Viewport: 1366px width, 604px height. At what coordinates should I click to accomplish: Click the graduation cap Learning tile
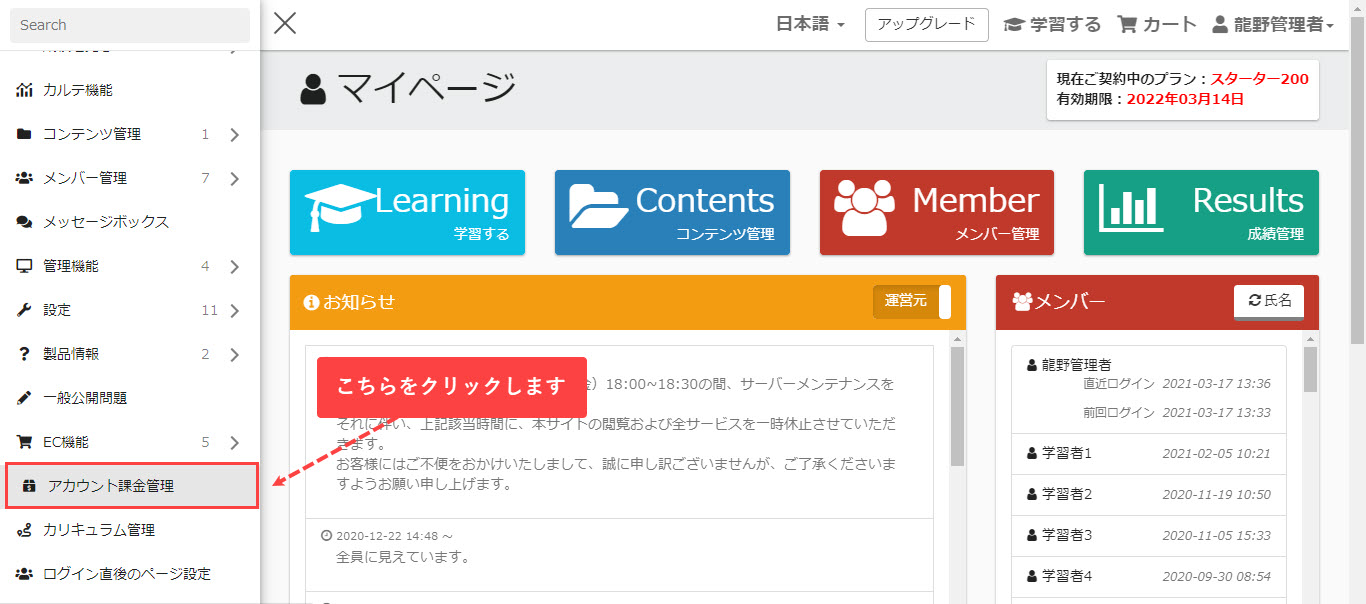(x=407, y=212)
